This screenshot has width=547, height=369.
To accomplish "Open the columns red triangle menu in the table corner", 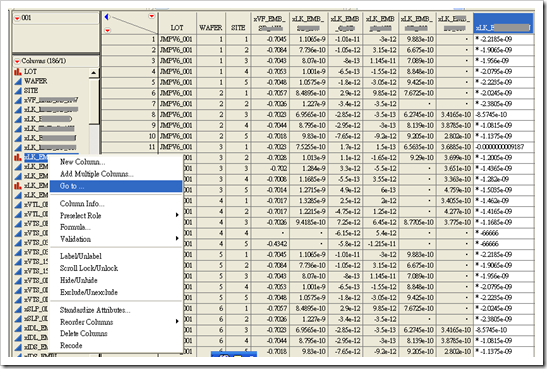I will pyautogui.click(x=151, y=16).
